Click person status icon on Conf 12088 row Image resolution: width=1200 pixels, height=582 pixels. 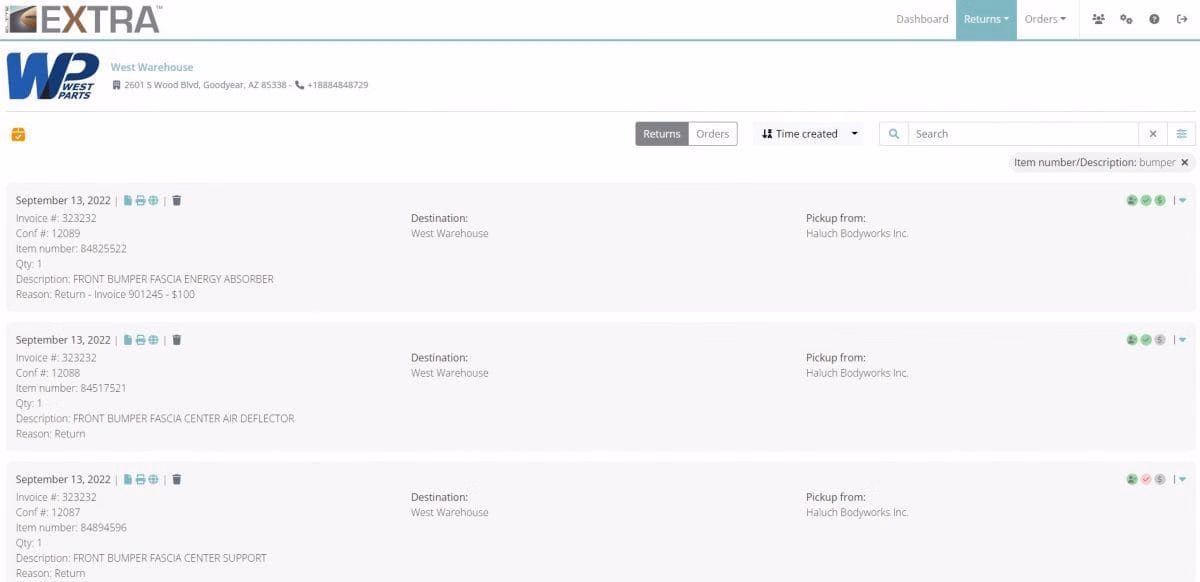tap(1132, 340)
